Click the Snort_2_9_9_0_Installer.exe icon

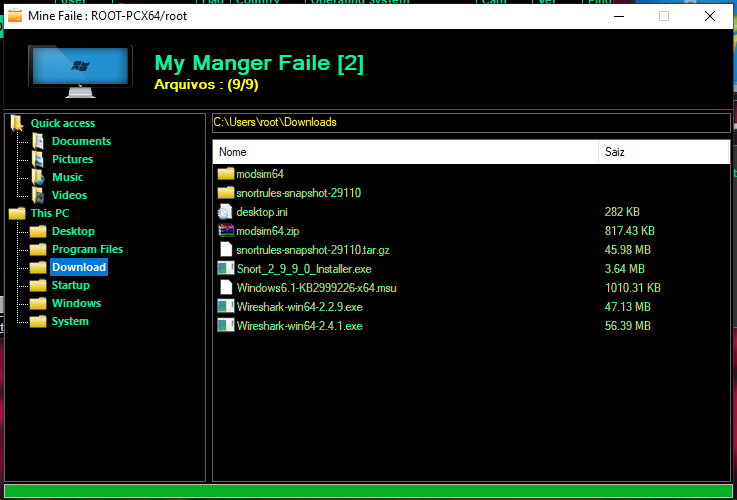pyautogui.click(x=225, y=269)
